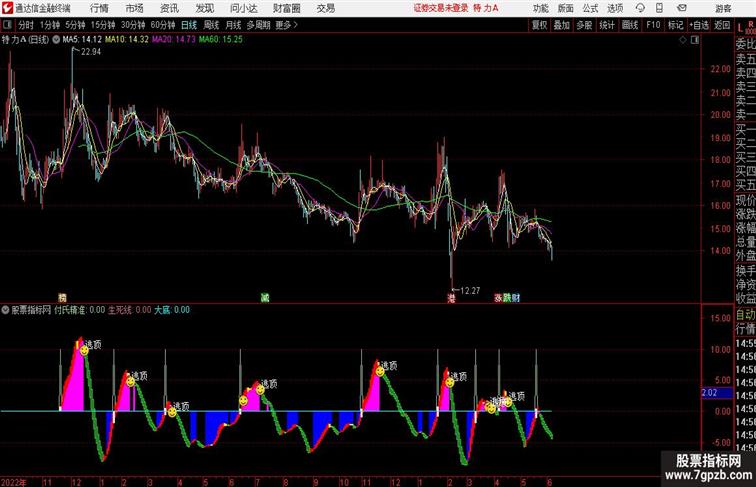Click the 多股 multi-stock button
Image resolution: width=756 pixels, height=487 pixels.
pyautogui.click(x=584, y=25)
